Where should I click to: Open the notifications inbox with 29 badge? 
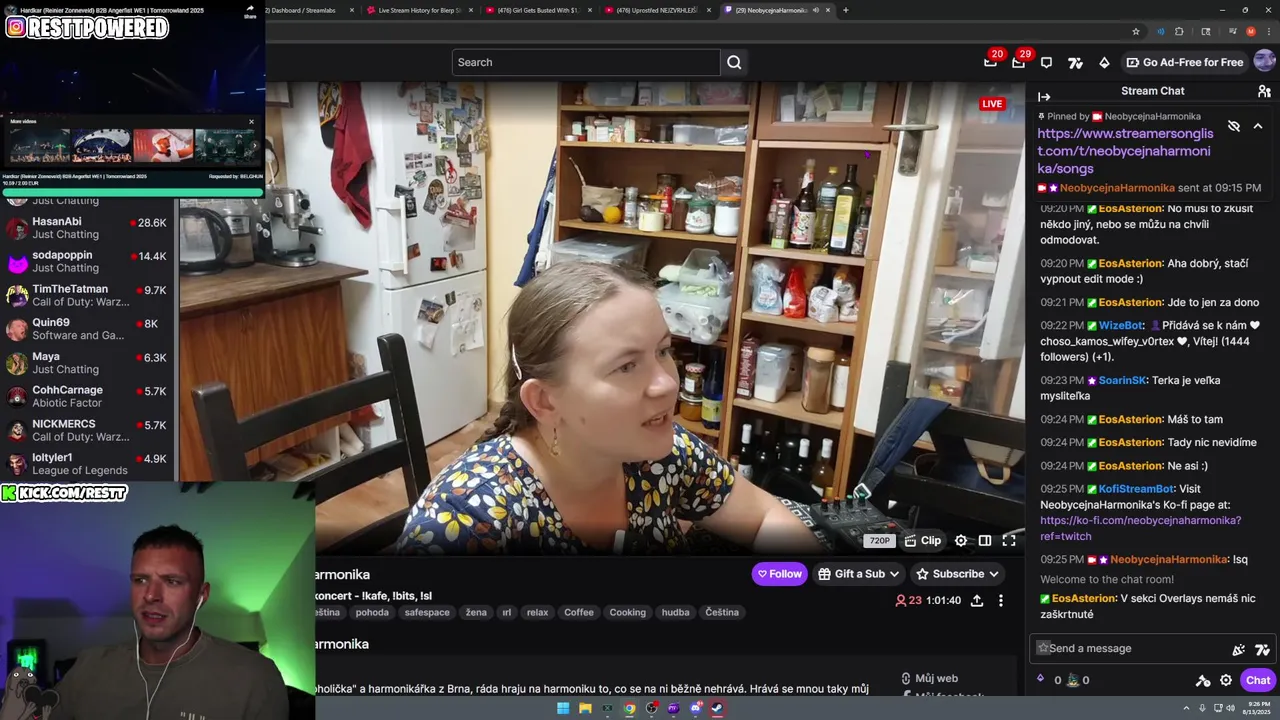pyautogui.click(x=1018, y=62)
